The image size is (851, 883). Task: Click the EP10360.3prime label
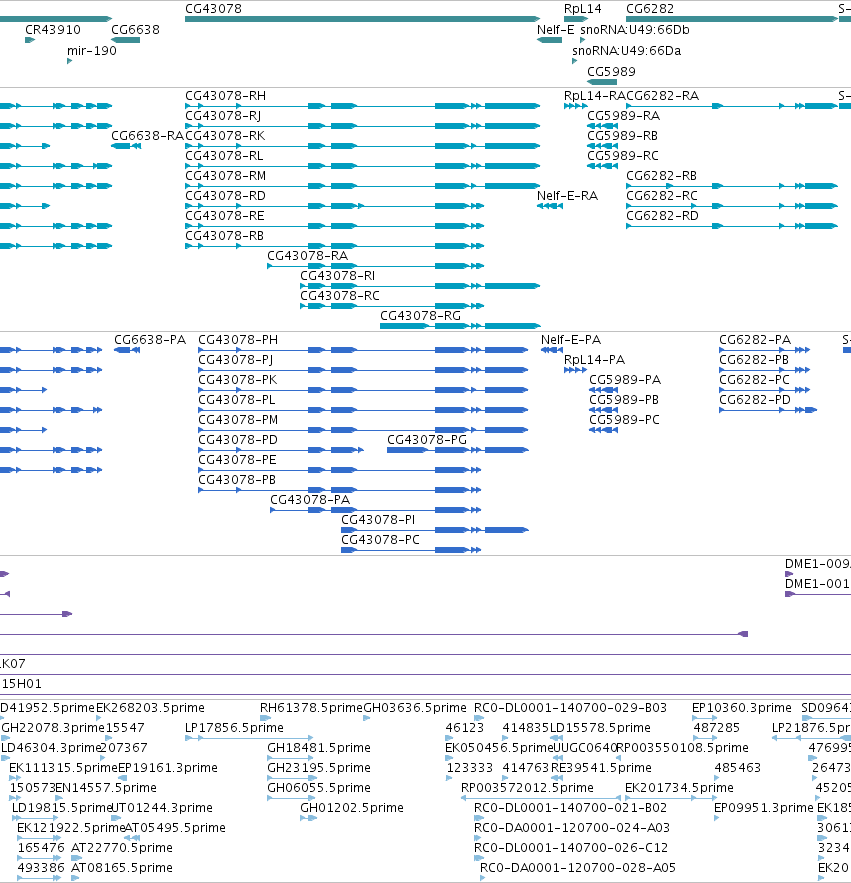pyautogui.click(x=742, y=708)
